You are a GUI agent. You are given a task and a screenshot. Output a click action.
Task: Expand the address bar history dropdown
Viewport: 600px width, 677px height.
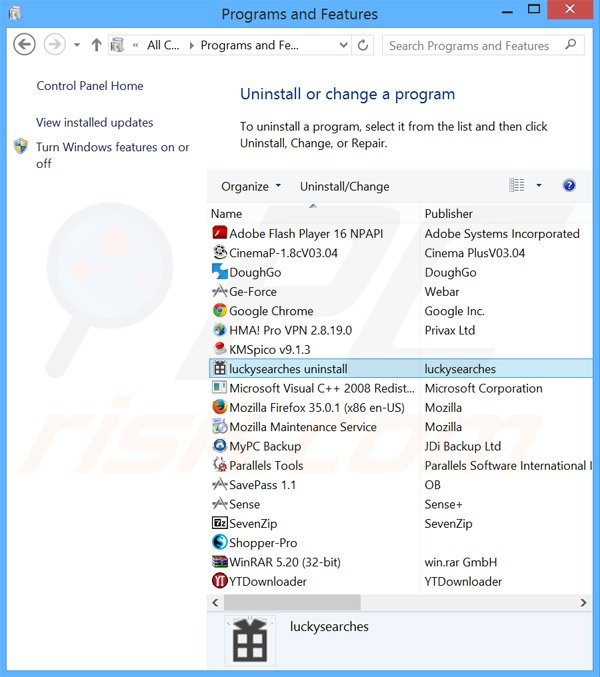coord(344,45)
